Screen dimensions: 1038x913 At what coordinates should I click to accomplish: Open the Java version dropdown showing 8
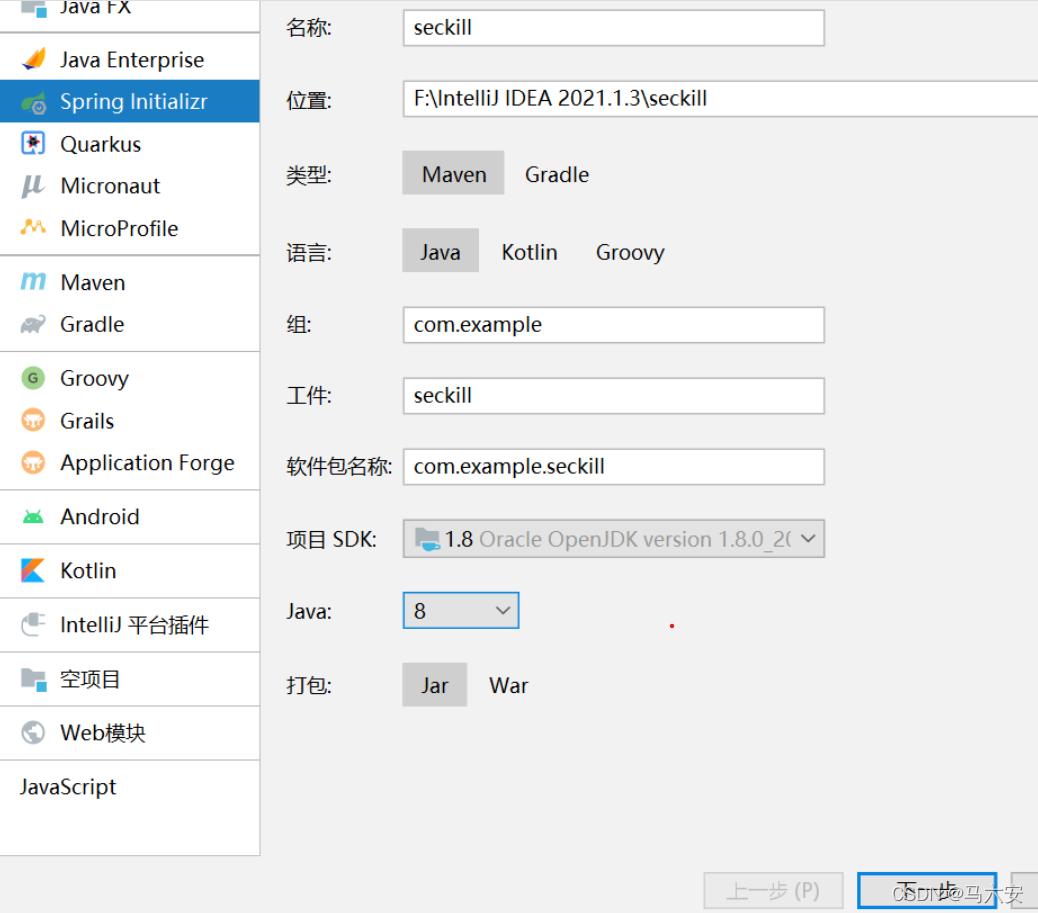point(461,610)
